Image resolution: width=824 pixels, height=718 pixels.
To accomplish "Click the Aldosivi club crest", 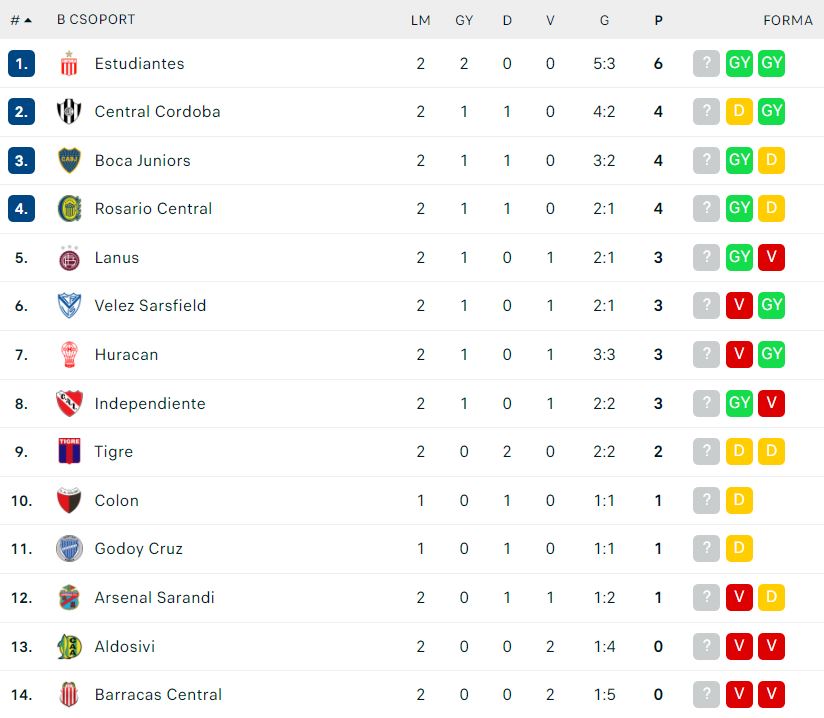I will pos(69,646).
